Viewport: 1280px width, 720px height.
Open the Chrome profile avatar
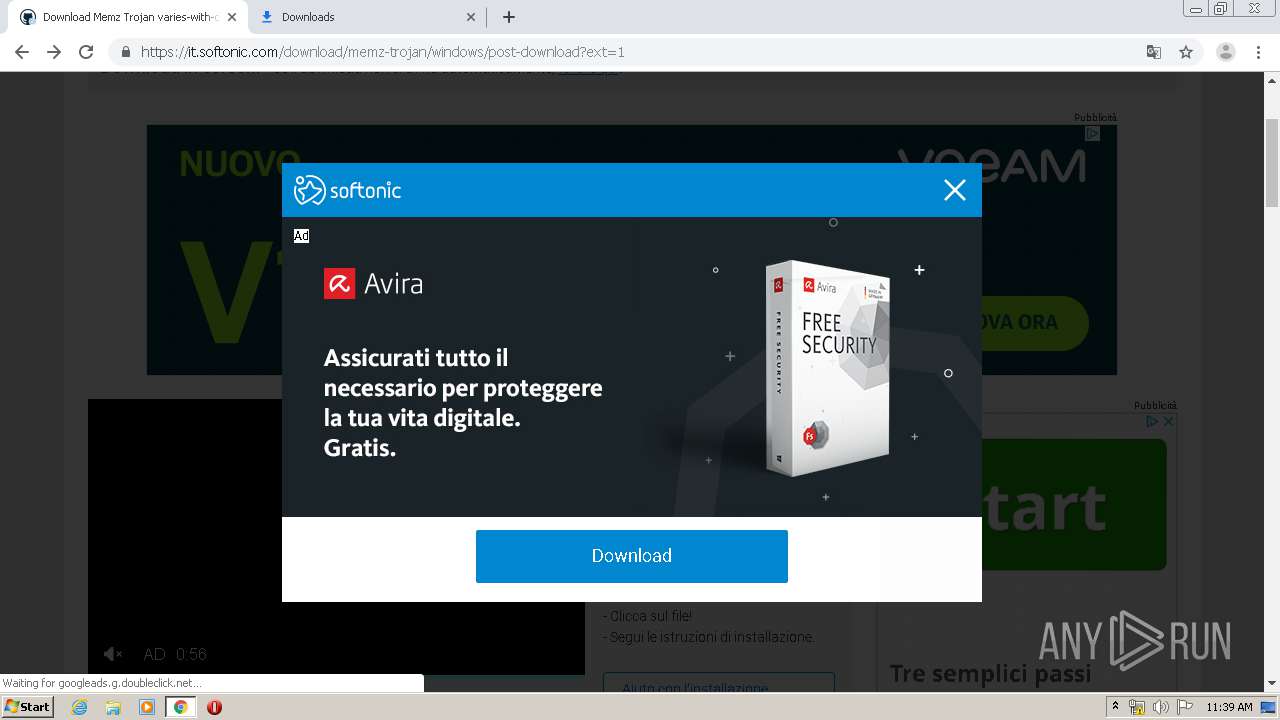coord(1226,52)
